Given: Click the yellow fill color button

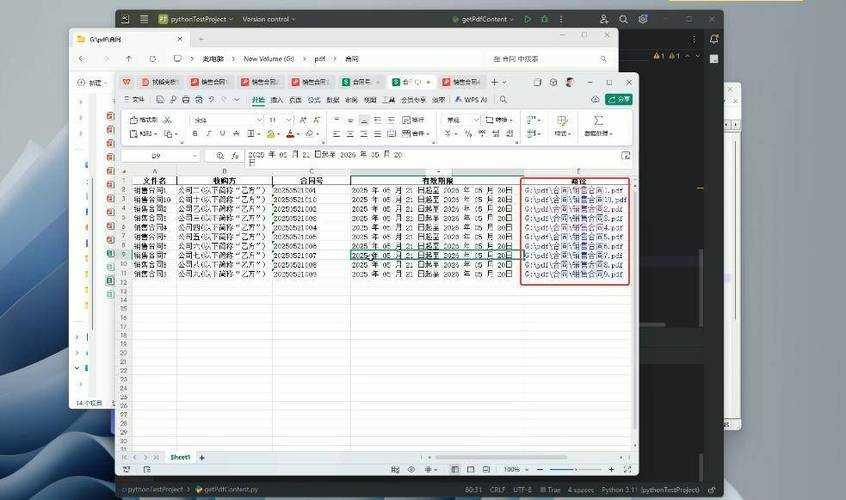Looking at the screenshot, I should (x=270, y=133).
